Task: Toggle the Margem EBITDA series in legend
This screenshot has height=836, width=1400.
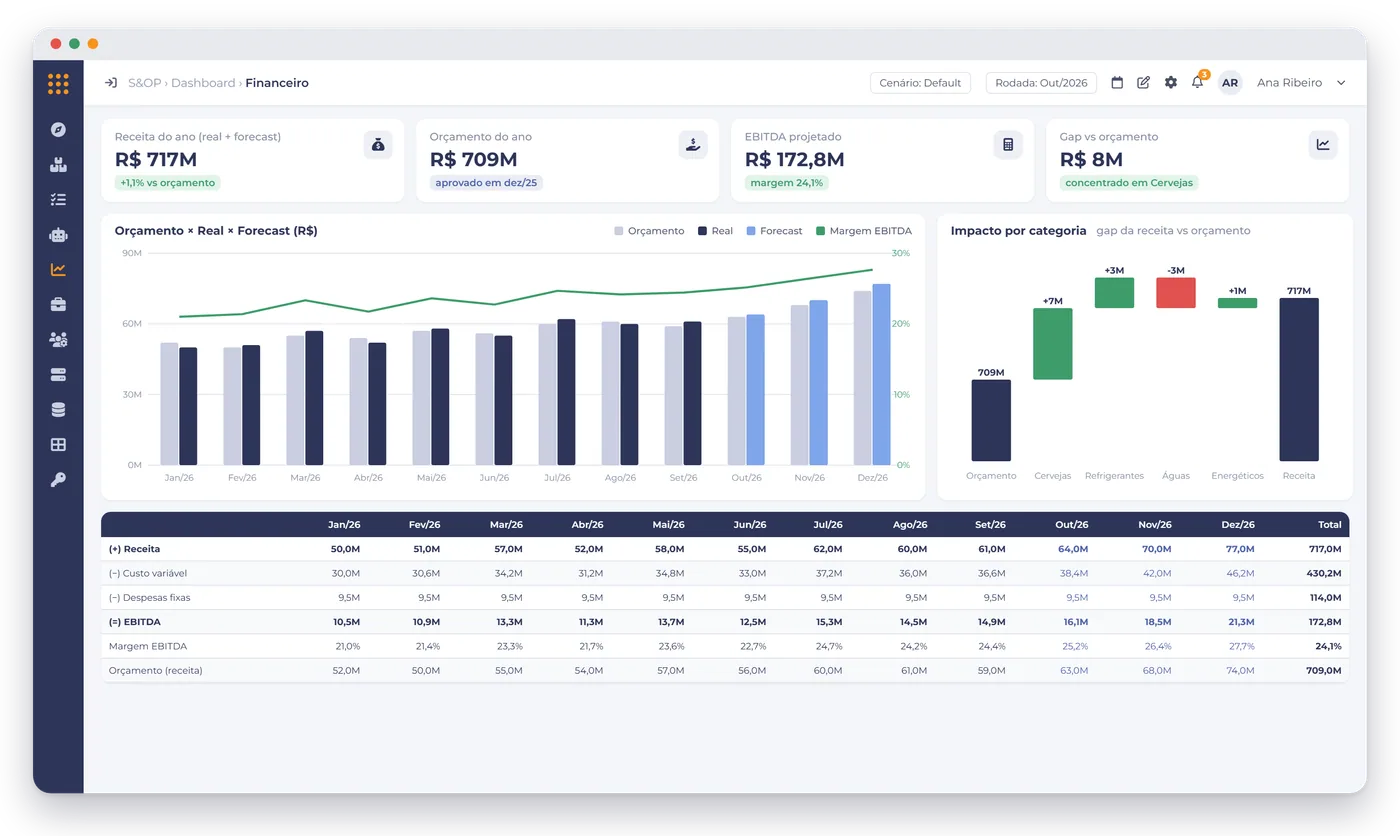Action: [x=864, y=231]
